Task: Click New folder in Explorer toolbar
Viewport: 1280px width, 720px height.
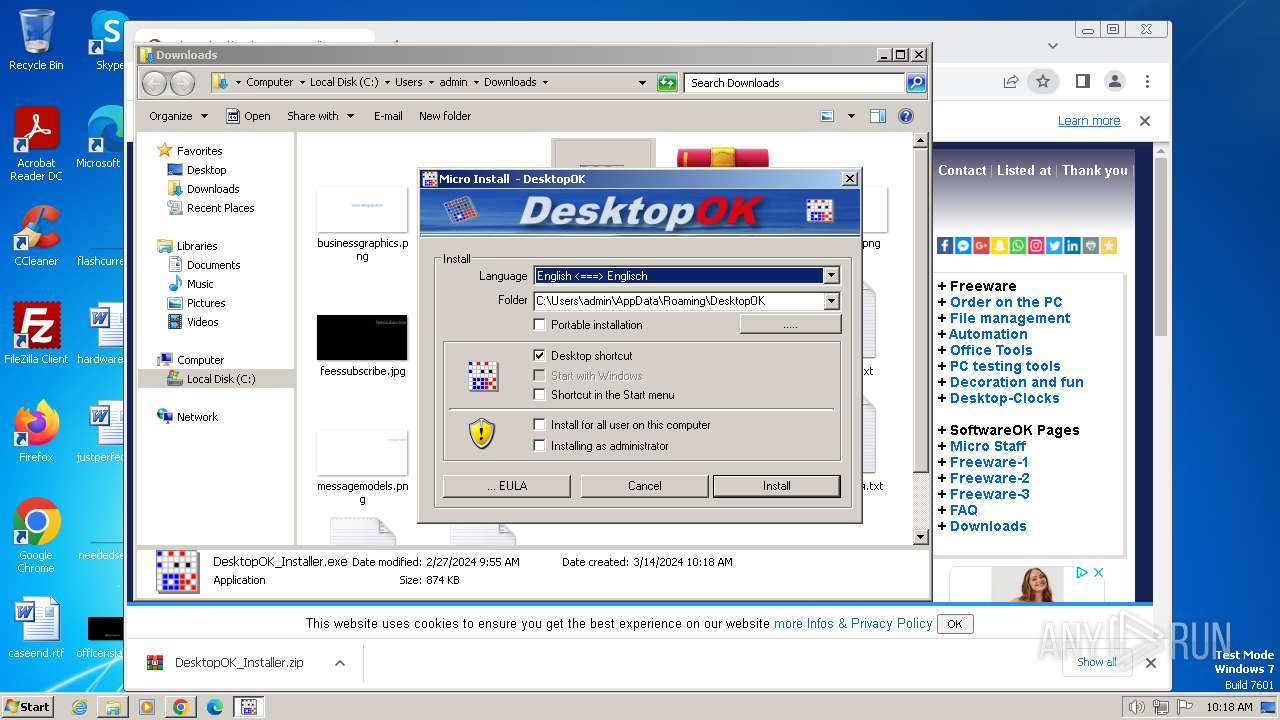Action: (x=445, y=116)
